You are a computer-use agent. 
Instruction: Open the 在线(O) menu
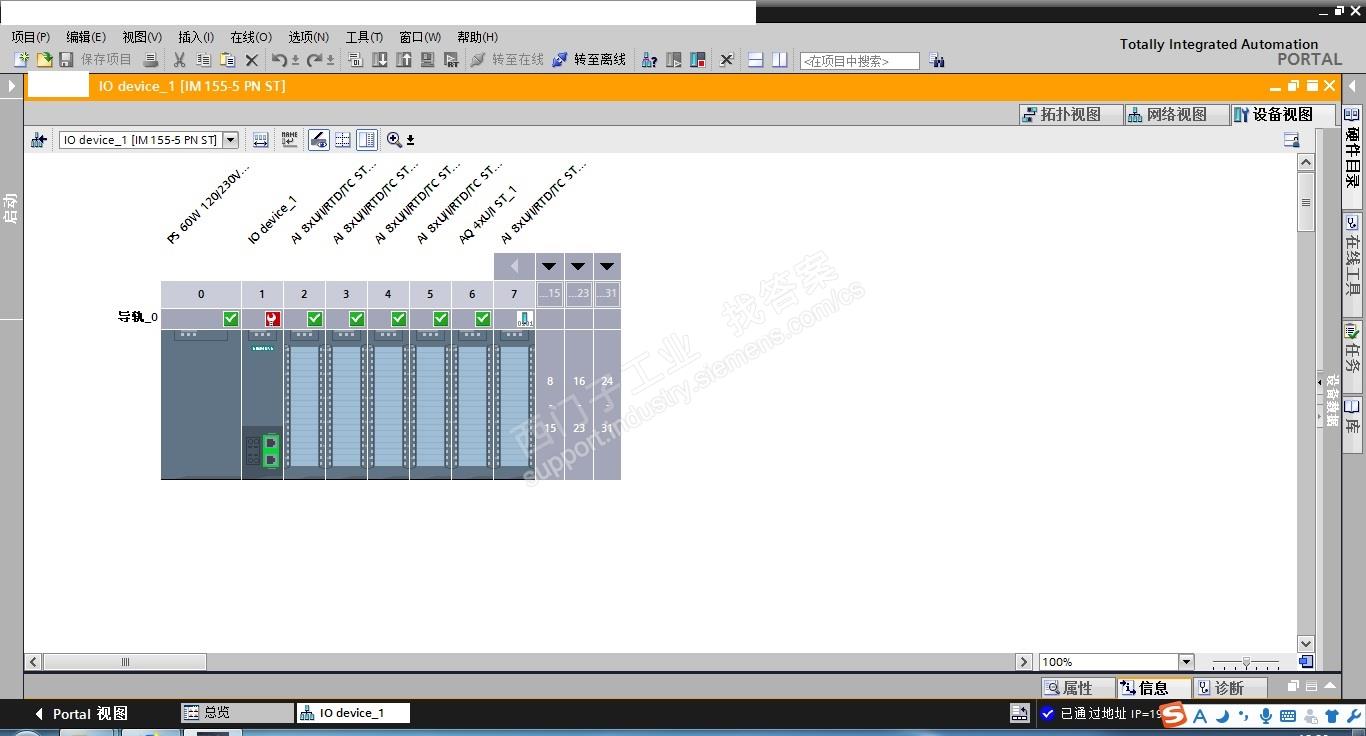251,37
